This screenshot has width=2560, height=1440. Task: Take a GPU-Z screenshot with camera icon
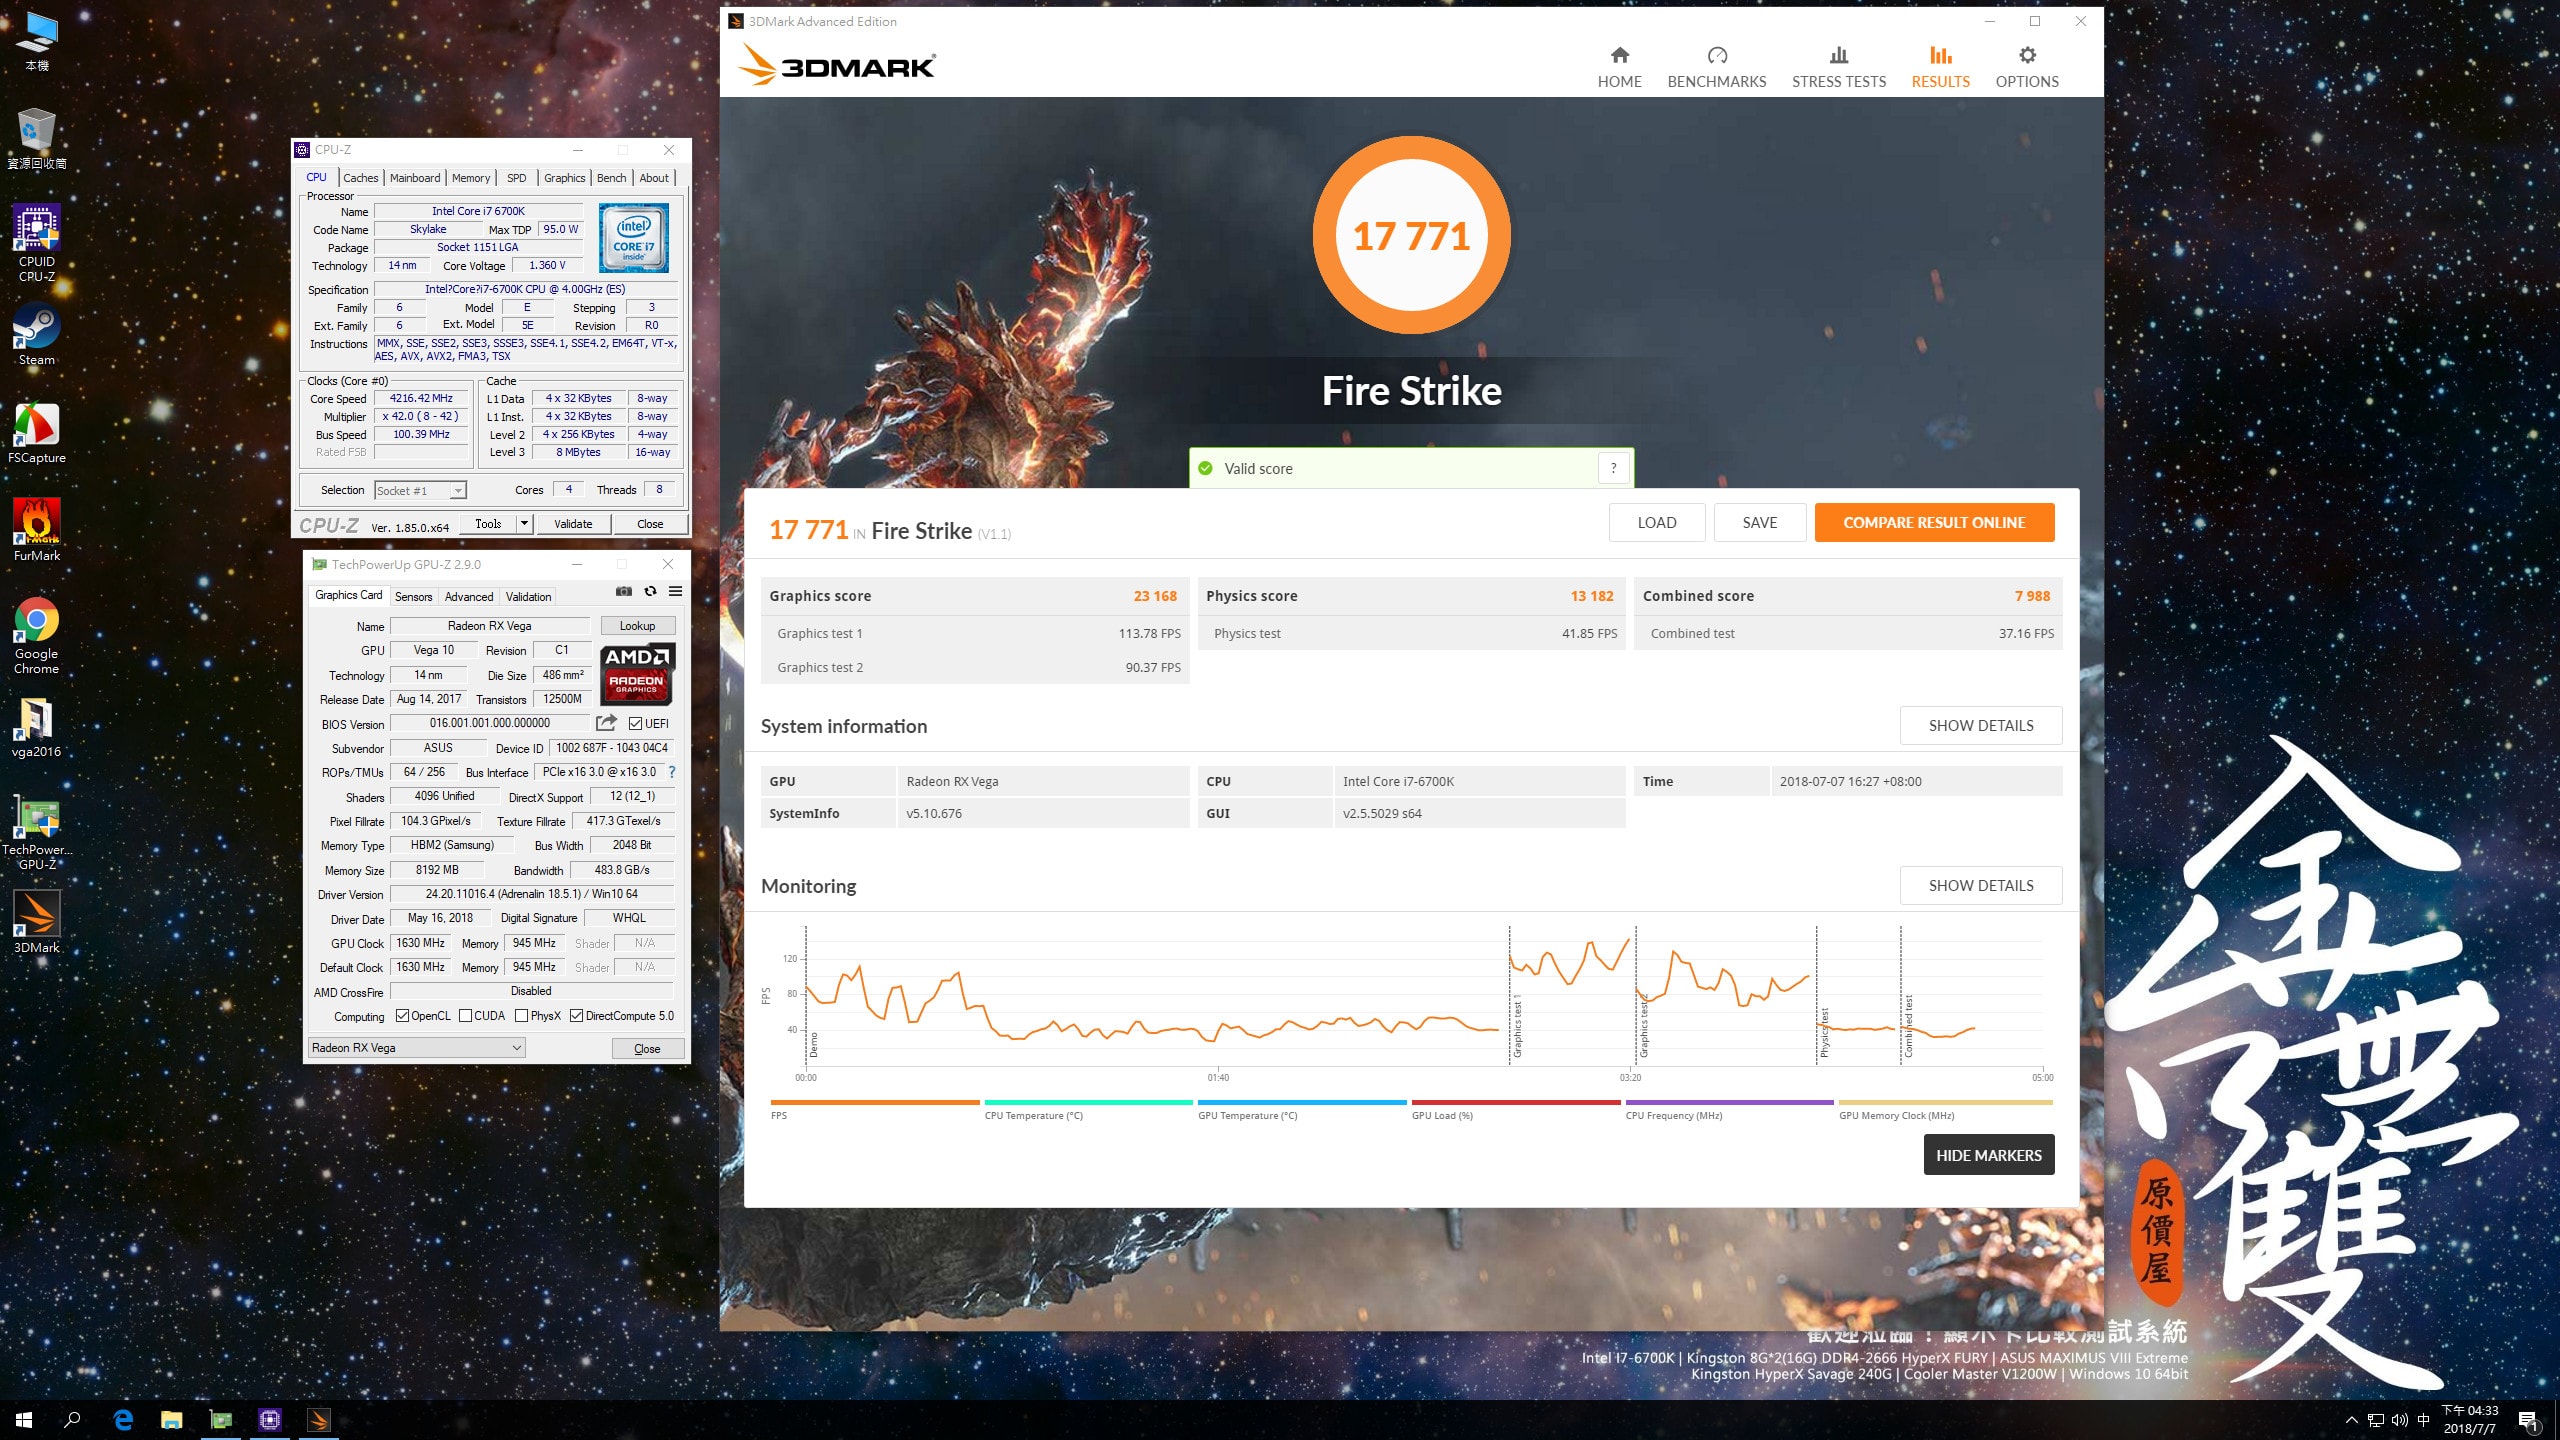(x=624, y=591)
